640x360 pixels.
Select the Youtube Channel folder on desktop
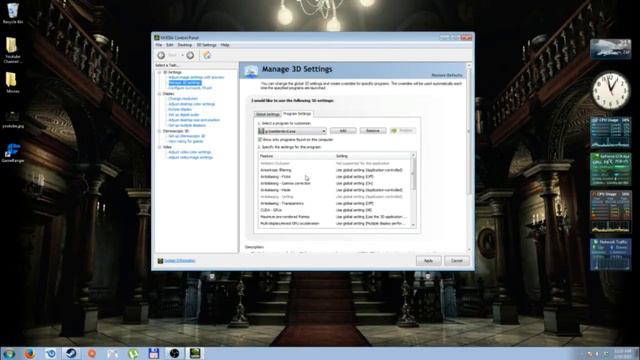click(x=12, y=51)
